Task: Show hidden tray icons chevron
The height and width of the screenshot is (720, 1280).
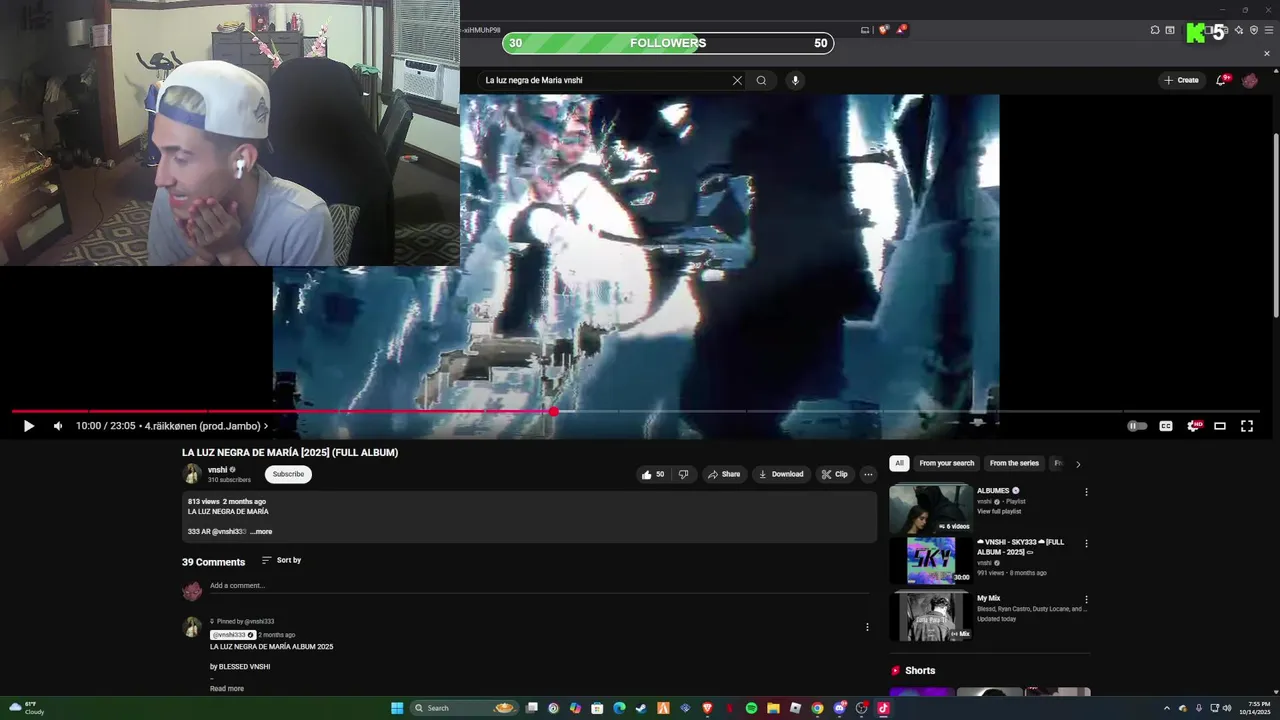Action: (1168, 708)
